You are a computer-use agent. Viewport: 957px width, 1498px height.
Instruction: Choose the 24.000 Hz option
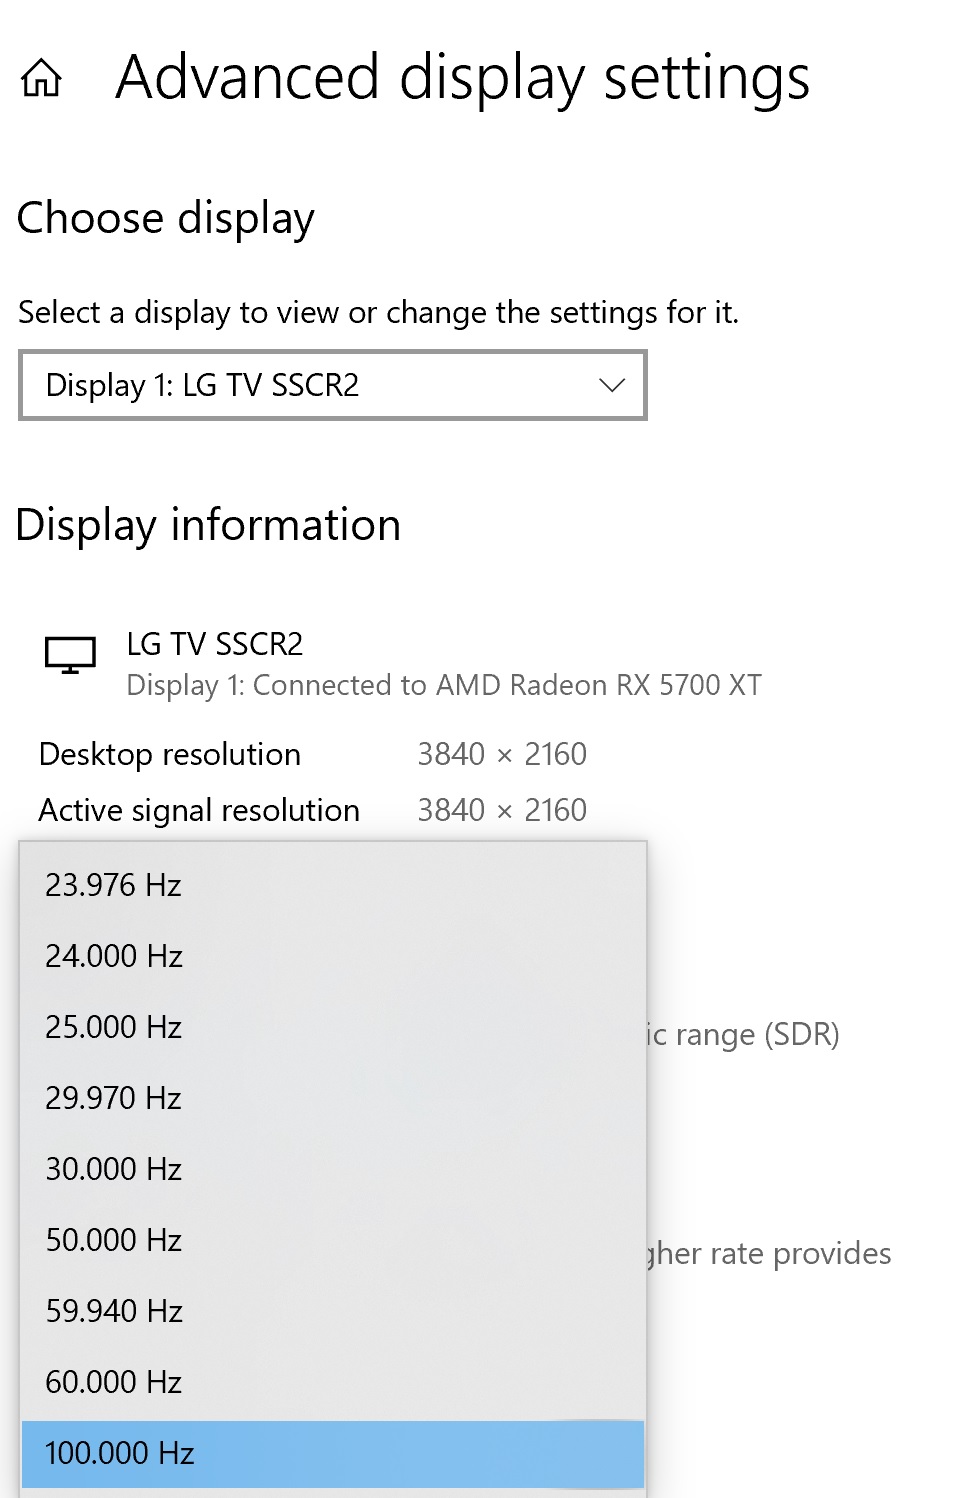coord(114,956)
